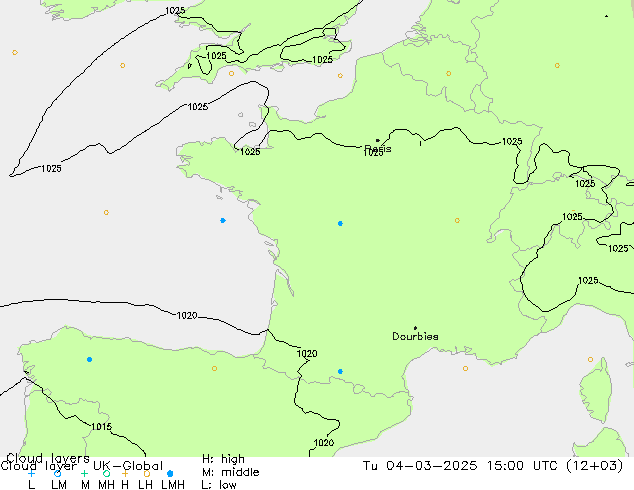This screenshot has width=634, height=490.
Task: Click the 'M: middle' legend text
Action: (230, 472)
